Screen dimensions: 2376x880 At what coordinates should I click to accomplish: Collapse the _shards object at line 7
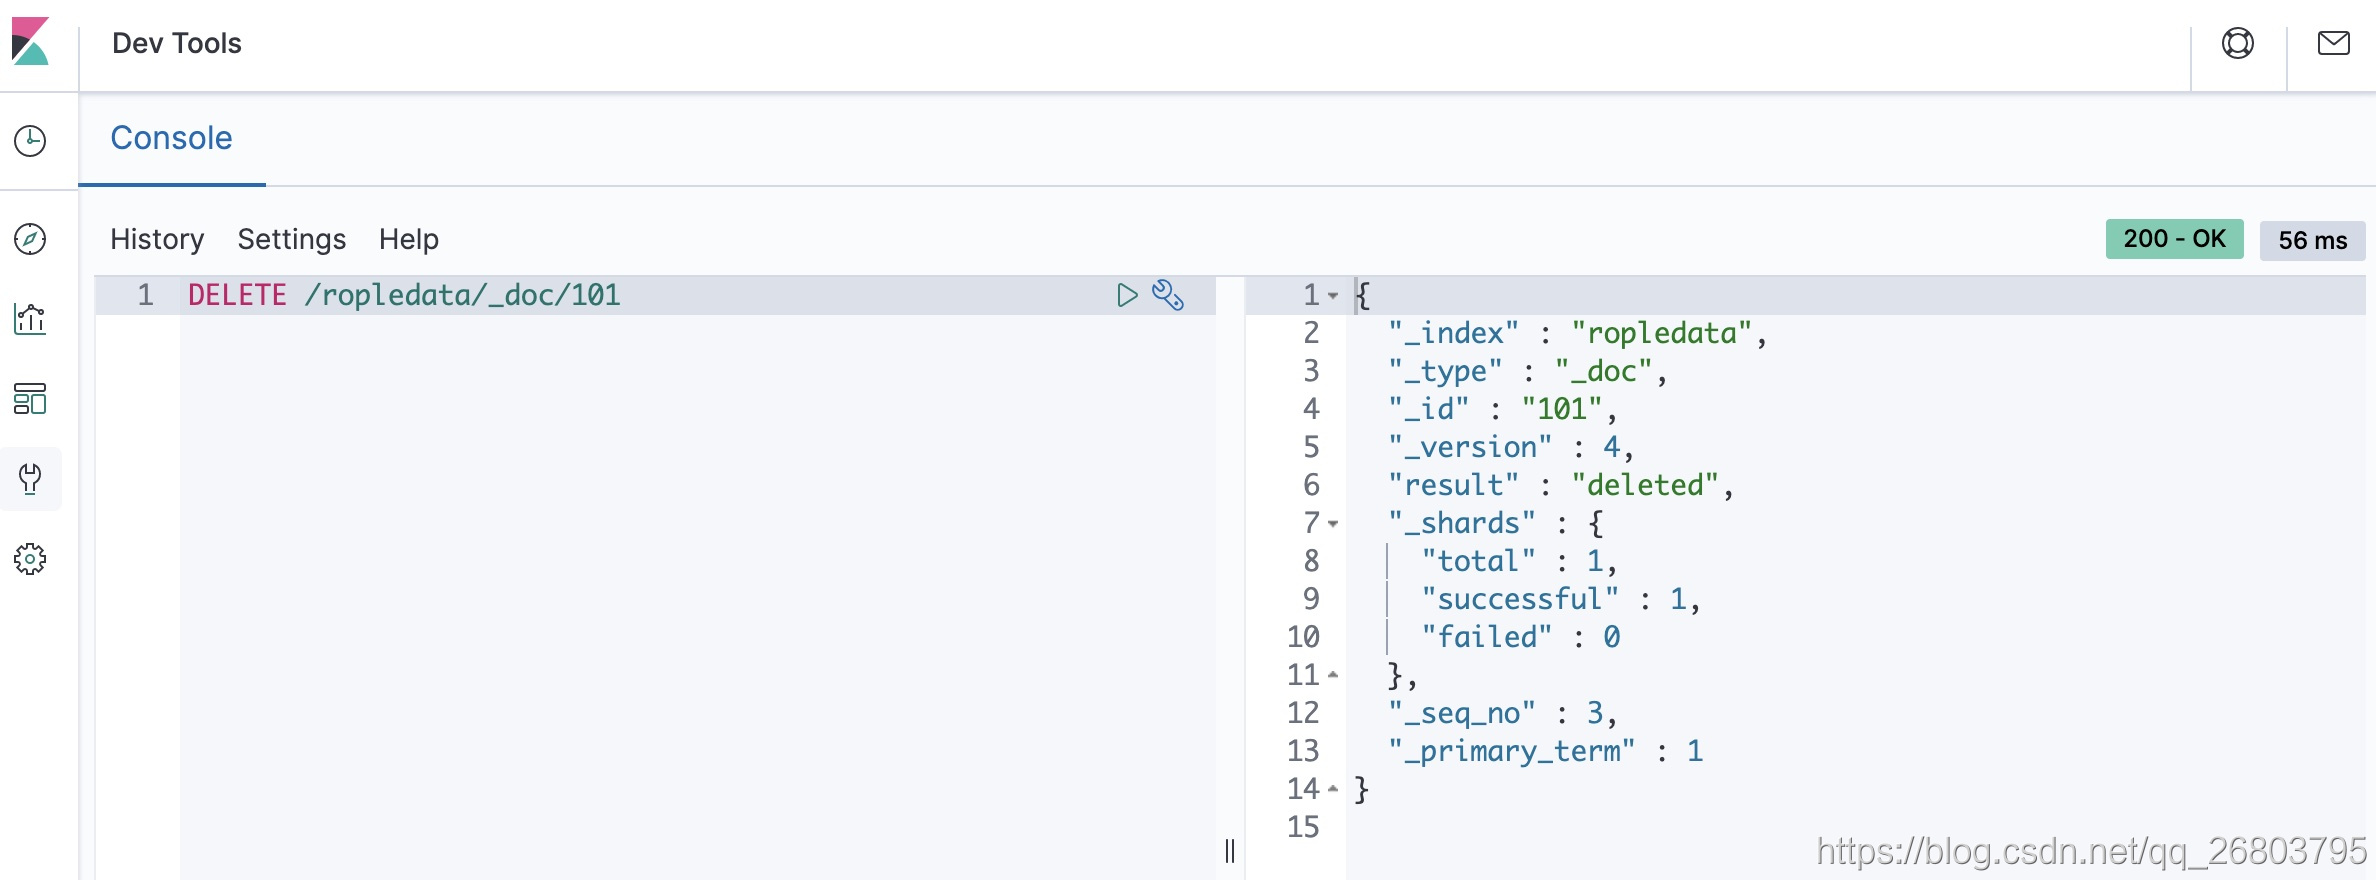tap(1333, 524)
